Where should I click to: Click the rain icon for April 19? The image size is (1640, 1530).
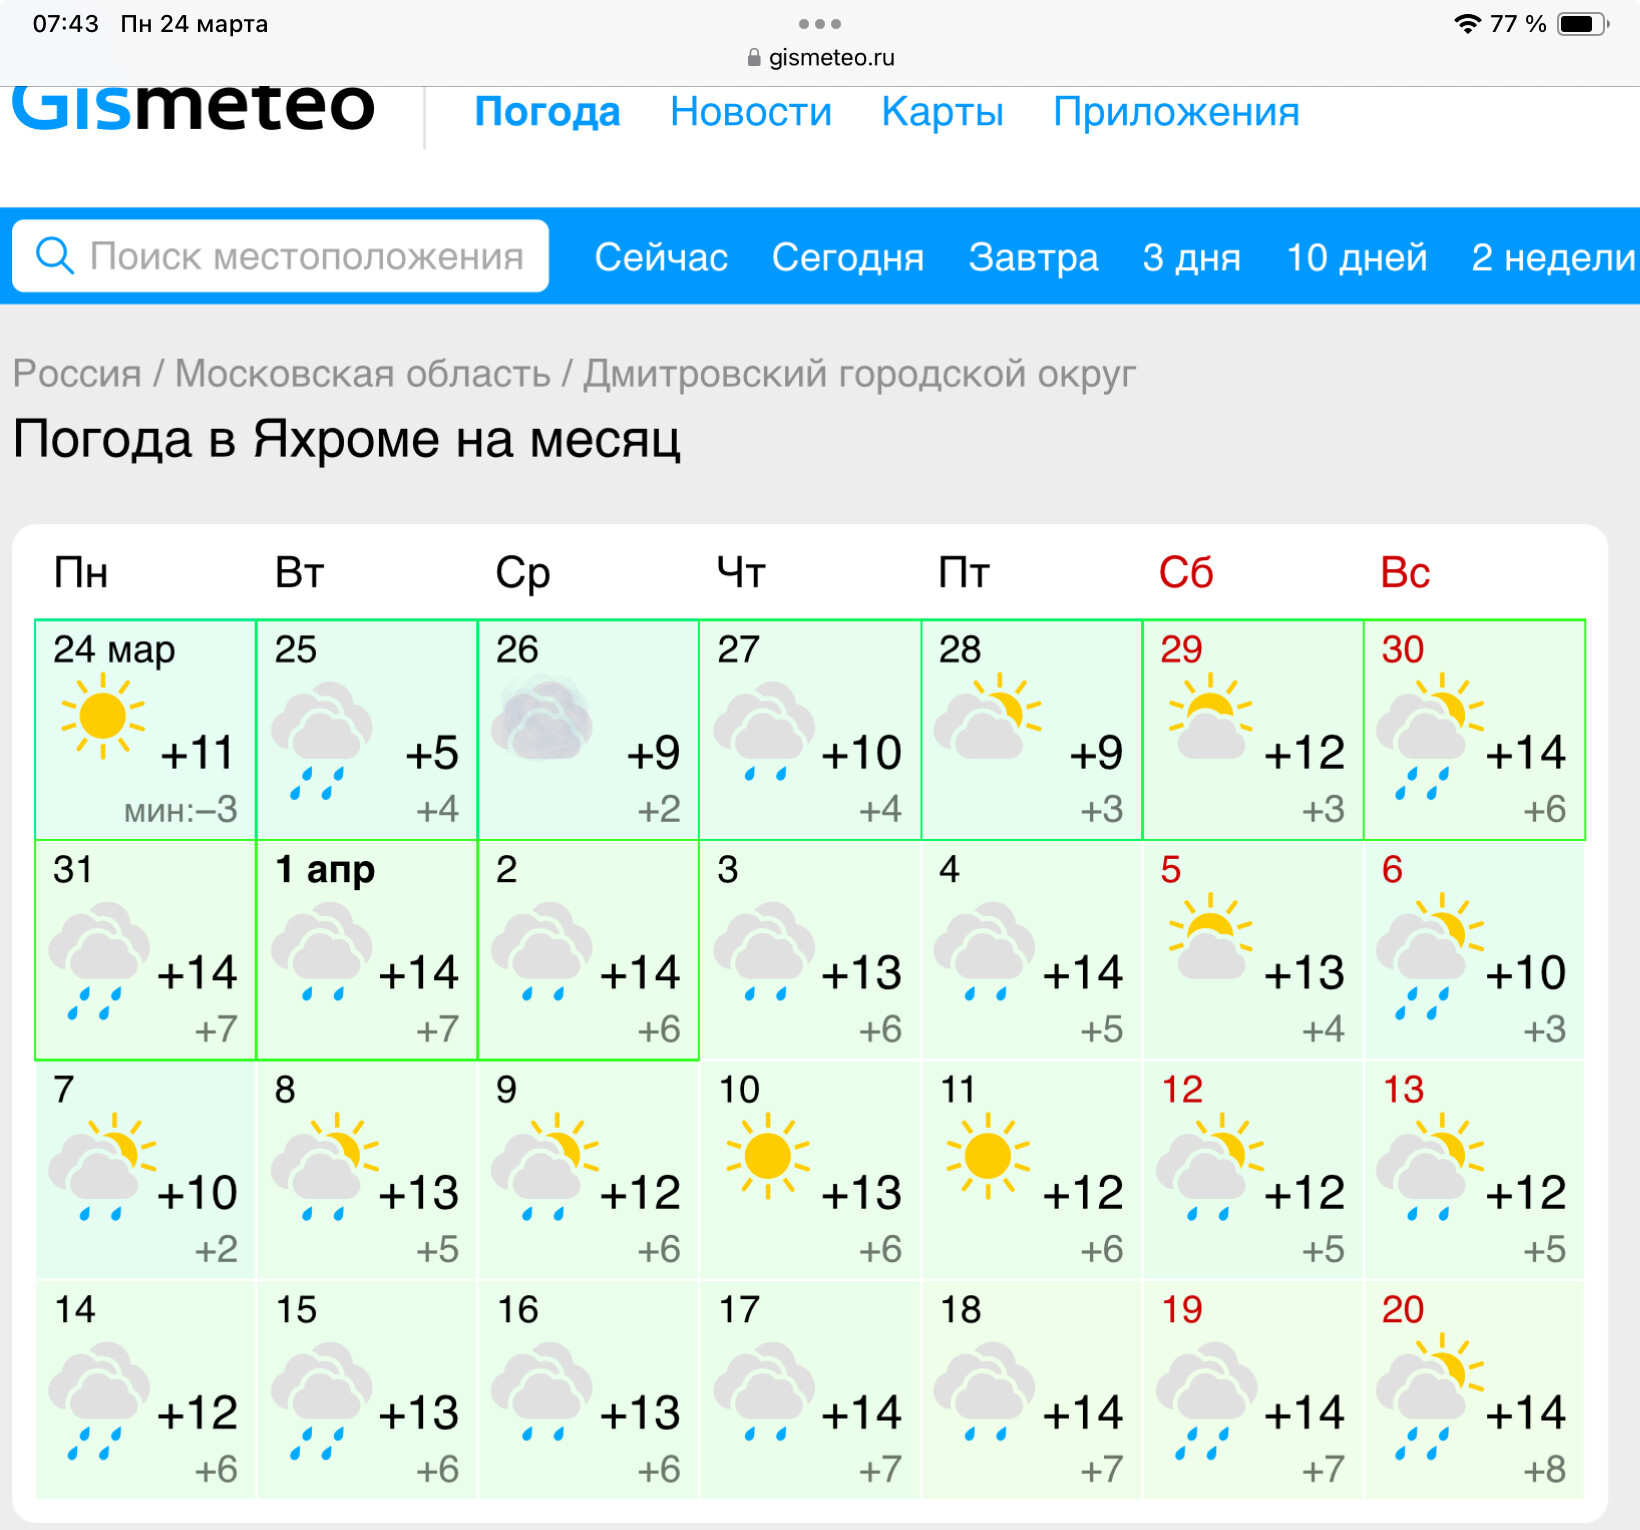point(1207,1401)
